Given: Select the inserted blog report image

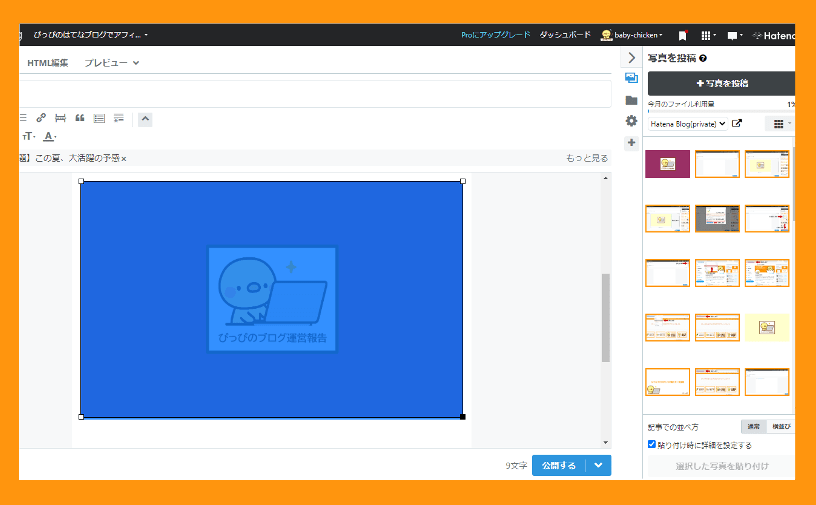Looking at the screenshot, I should pos(272,299).
